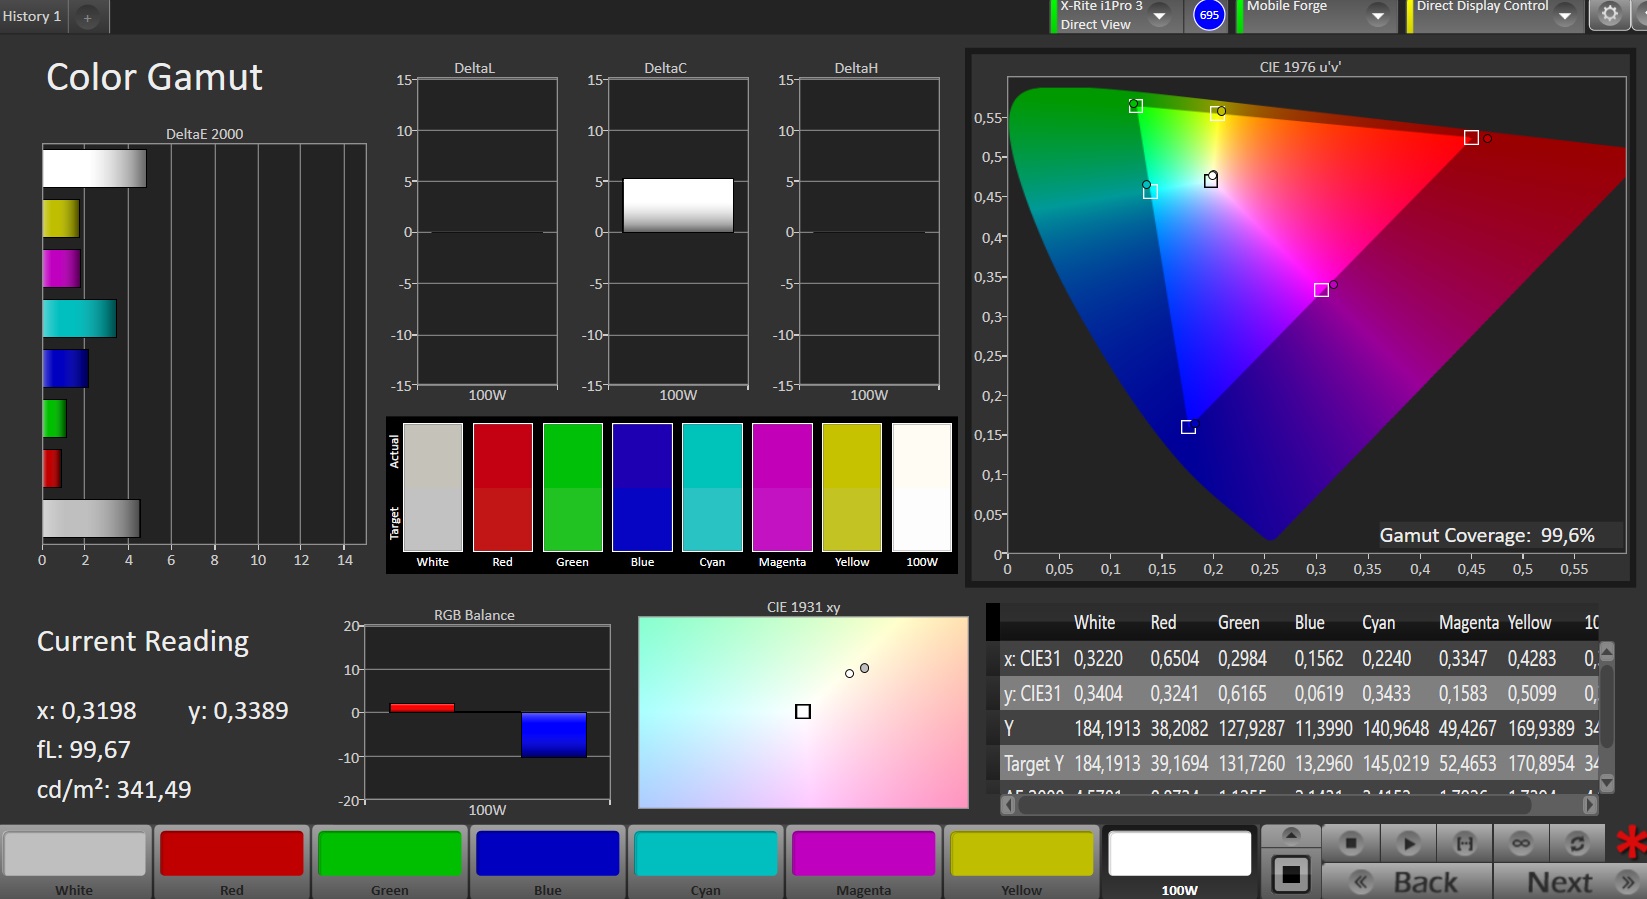This screenshot has height=899, width=1647.
Task: Click the black square pattern window icon
Action: pos(1291,875)
